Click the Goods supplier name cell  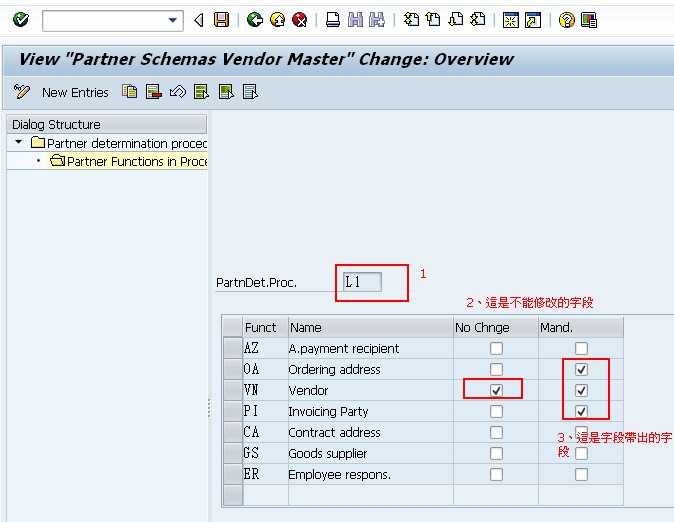371,453
